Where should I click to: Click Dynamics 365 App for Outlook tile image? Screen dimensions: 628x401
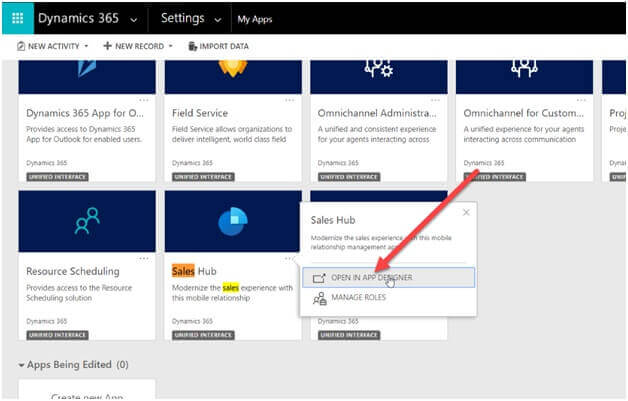(87, 77)
